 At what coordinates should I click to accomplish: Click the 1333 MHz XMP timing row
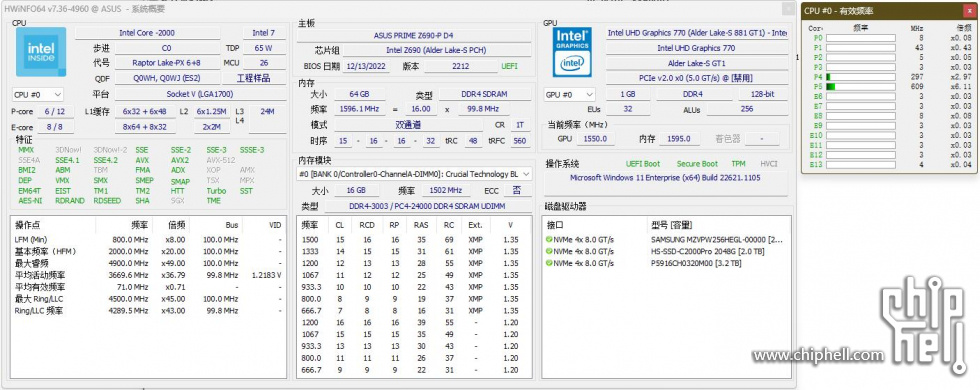414,251
